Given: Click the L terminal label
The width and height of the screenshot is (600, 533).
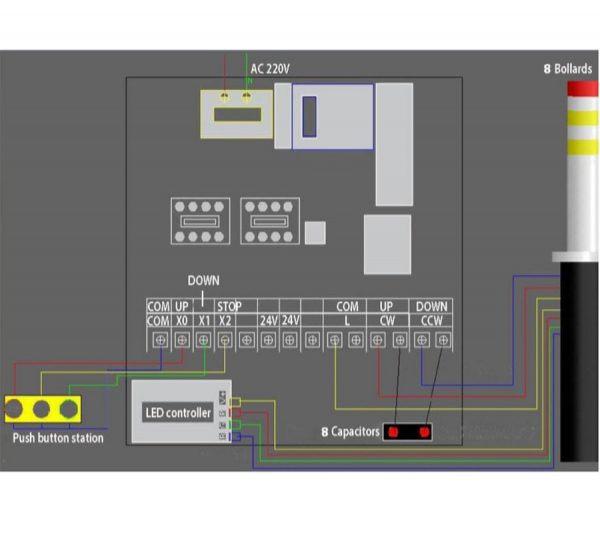Looking at the screenshot, I should [347, 321].
